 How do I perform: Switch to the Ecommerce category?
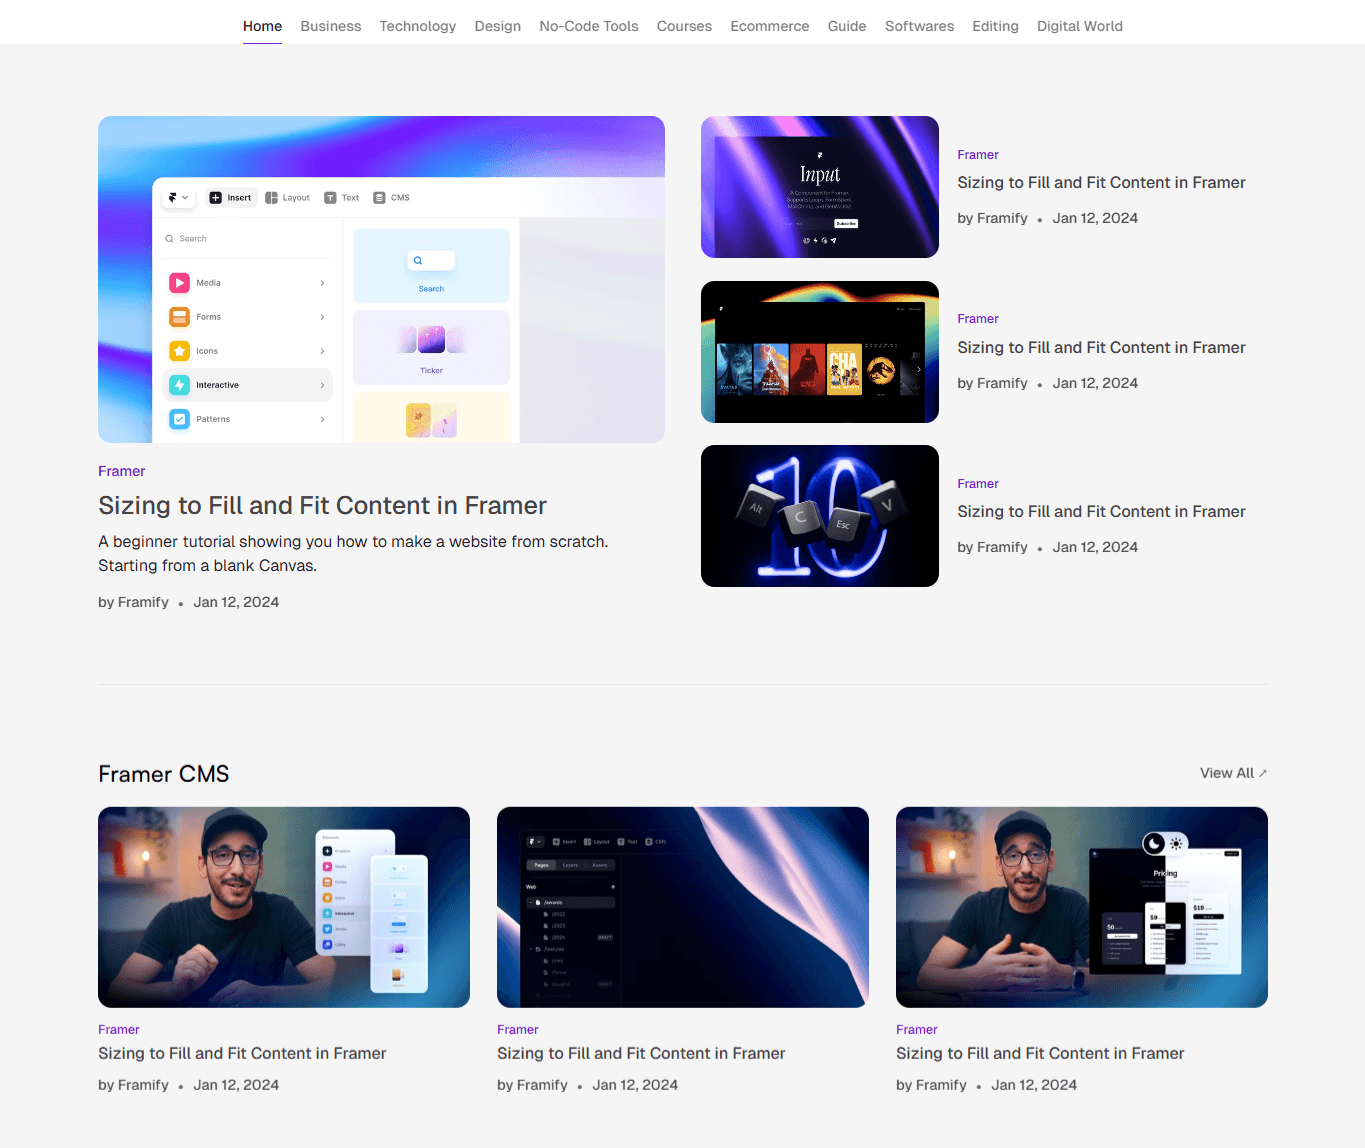point(770,26)
